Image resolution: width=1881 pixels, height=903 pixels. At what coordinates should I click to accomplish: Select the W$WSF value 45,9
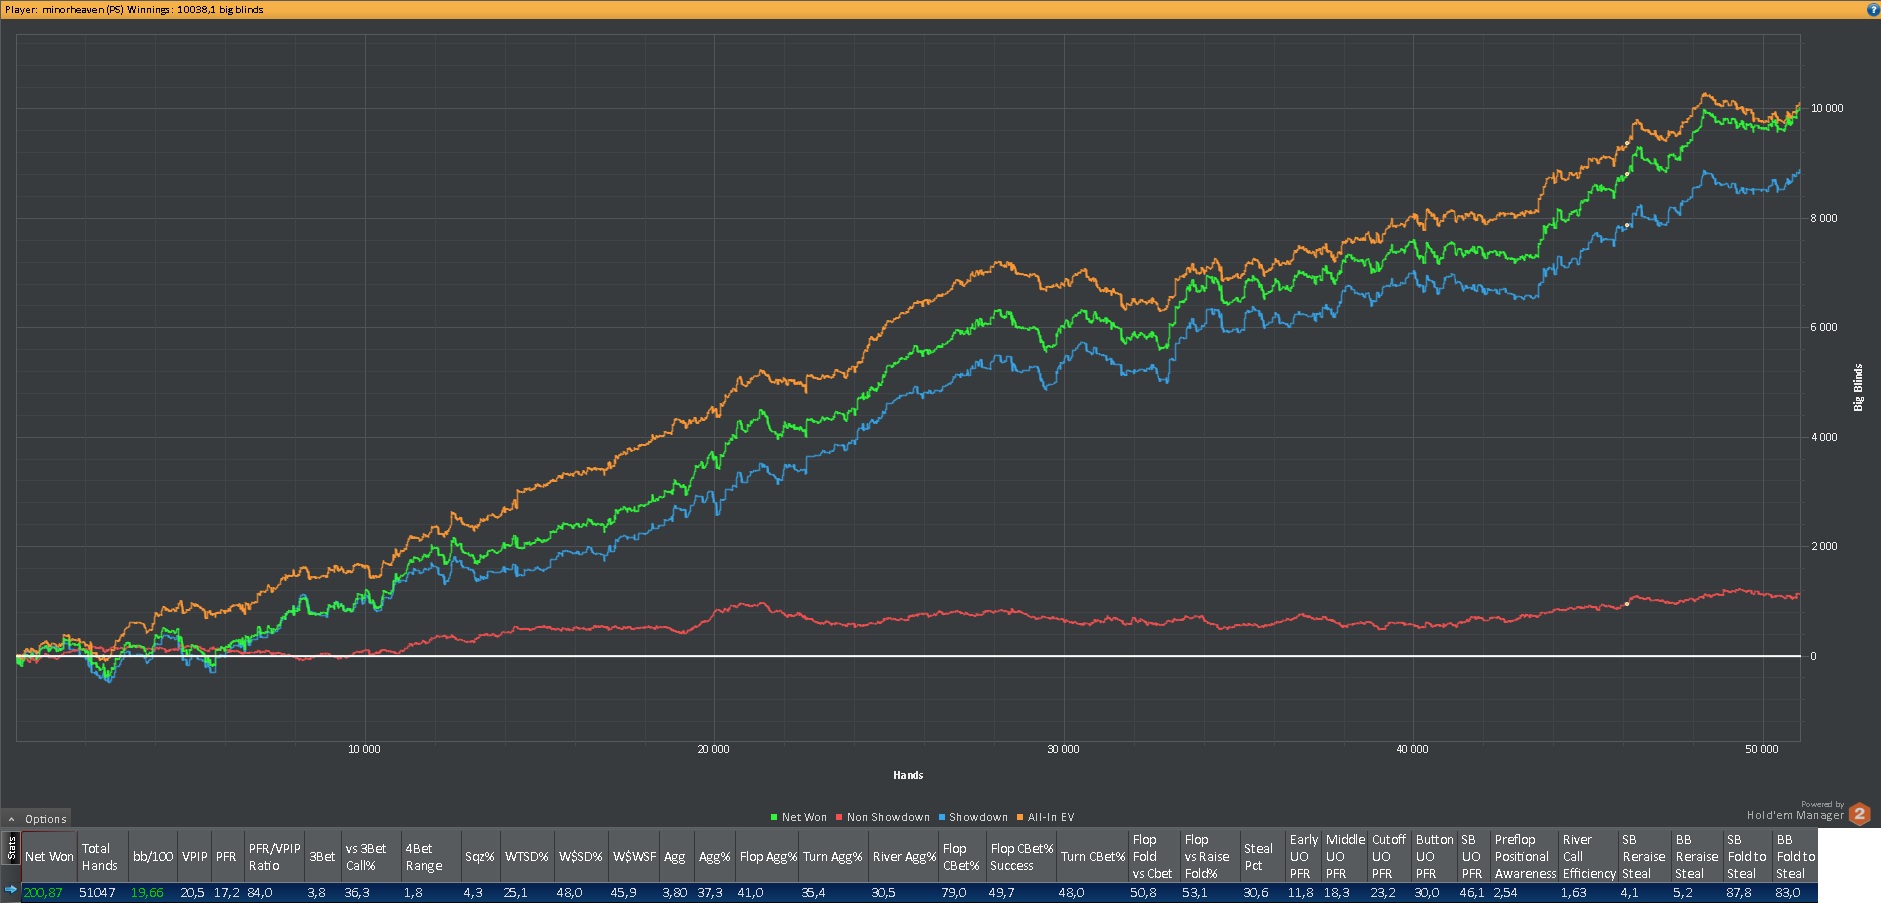624,892
